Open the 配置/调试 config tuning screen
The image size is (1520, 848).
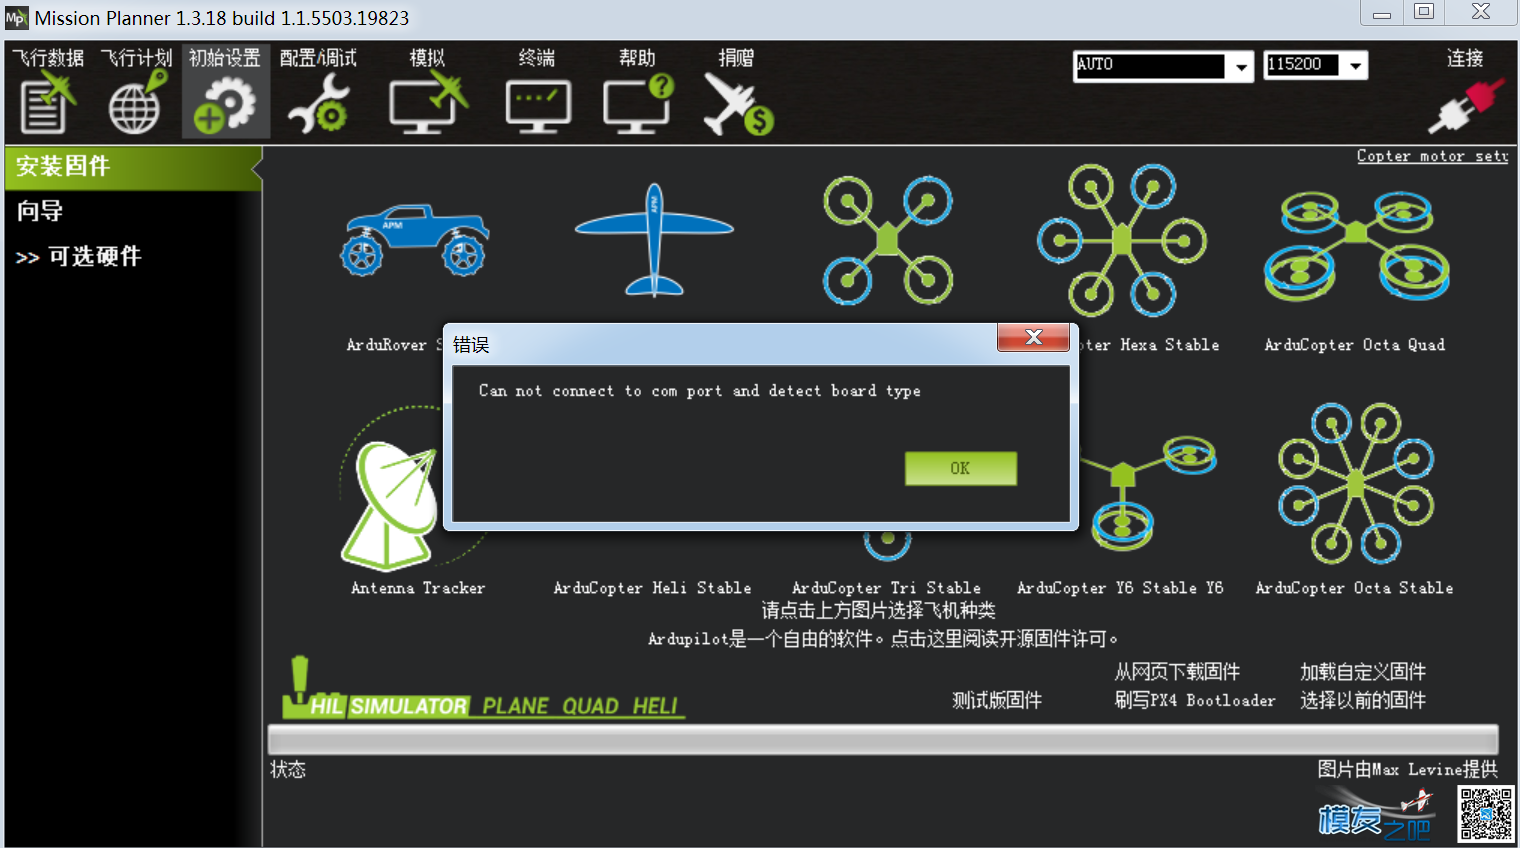[318, 91]
